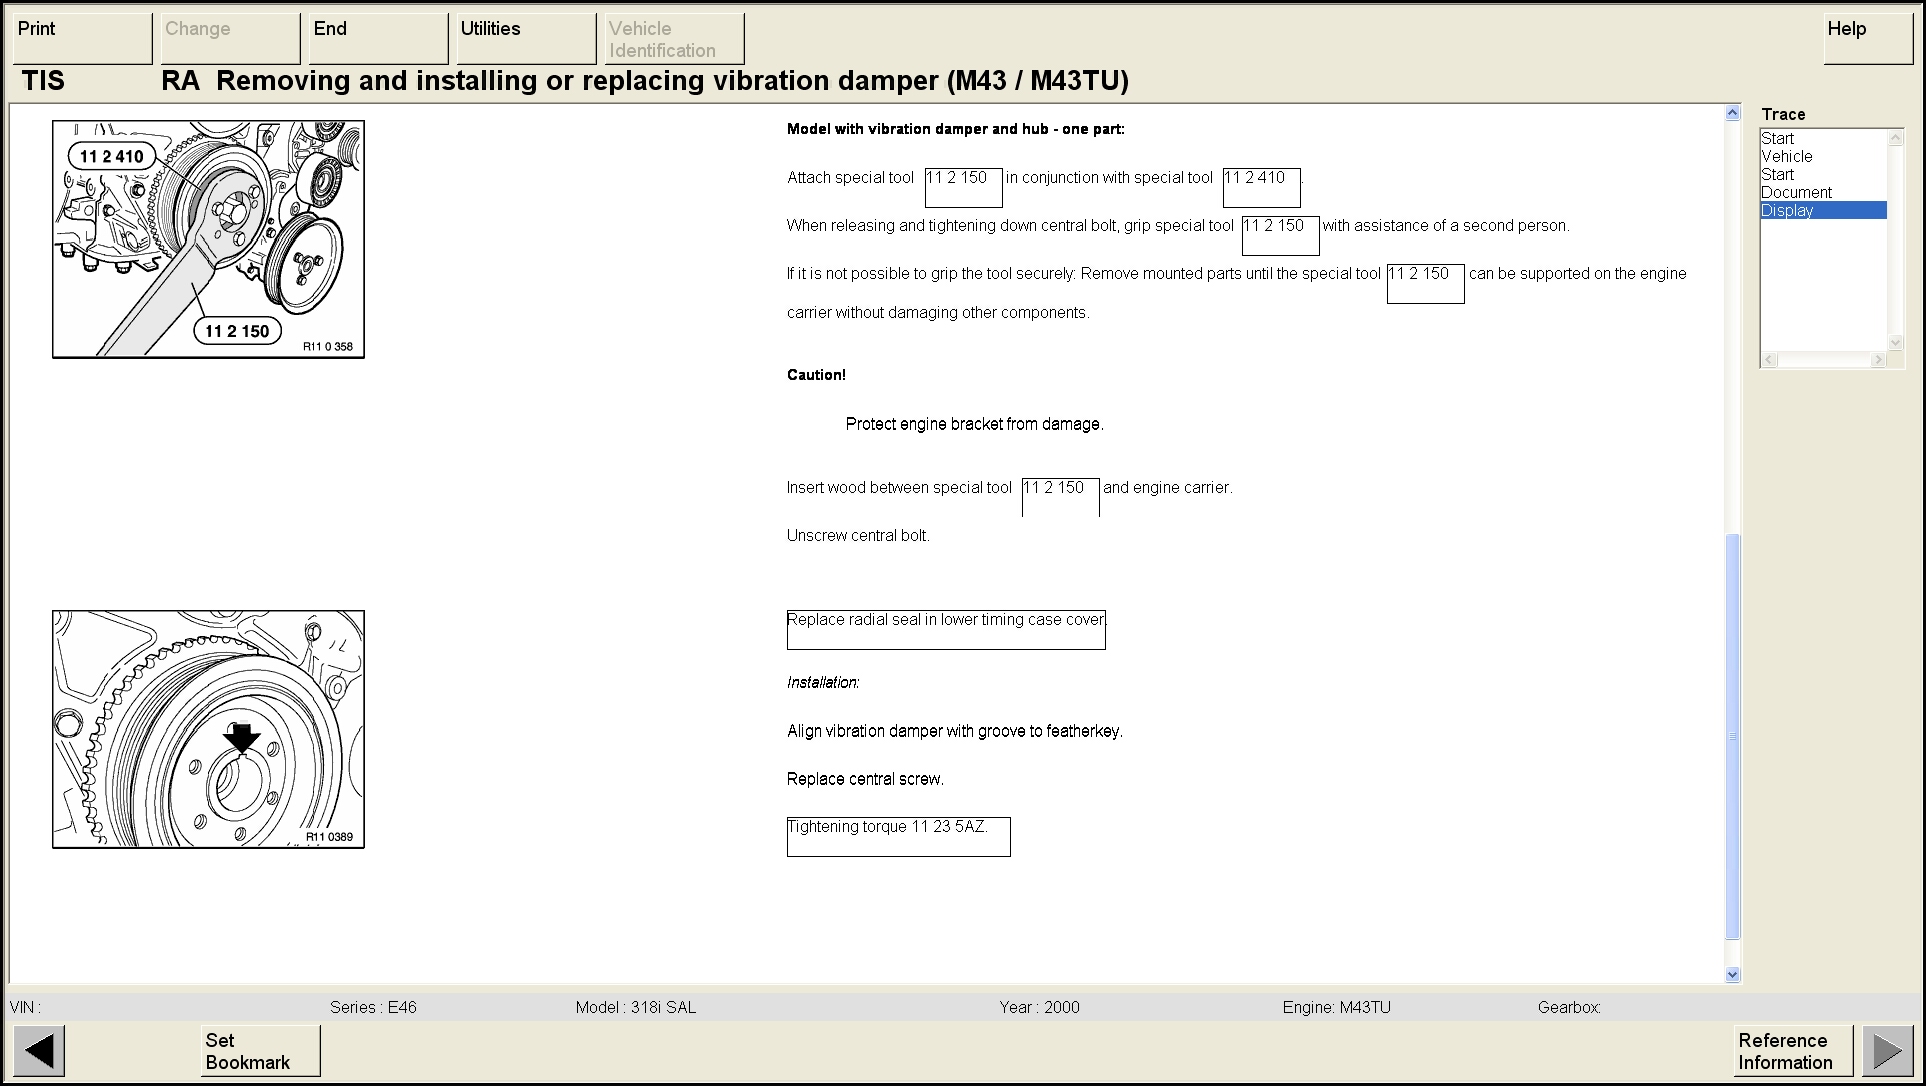The width and height of the screenshot is (1926, 1086).
Task: Click Trace list scroll-up arrow
Action: tap(1895, 138)
